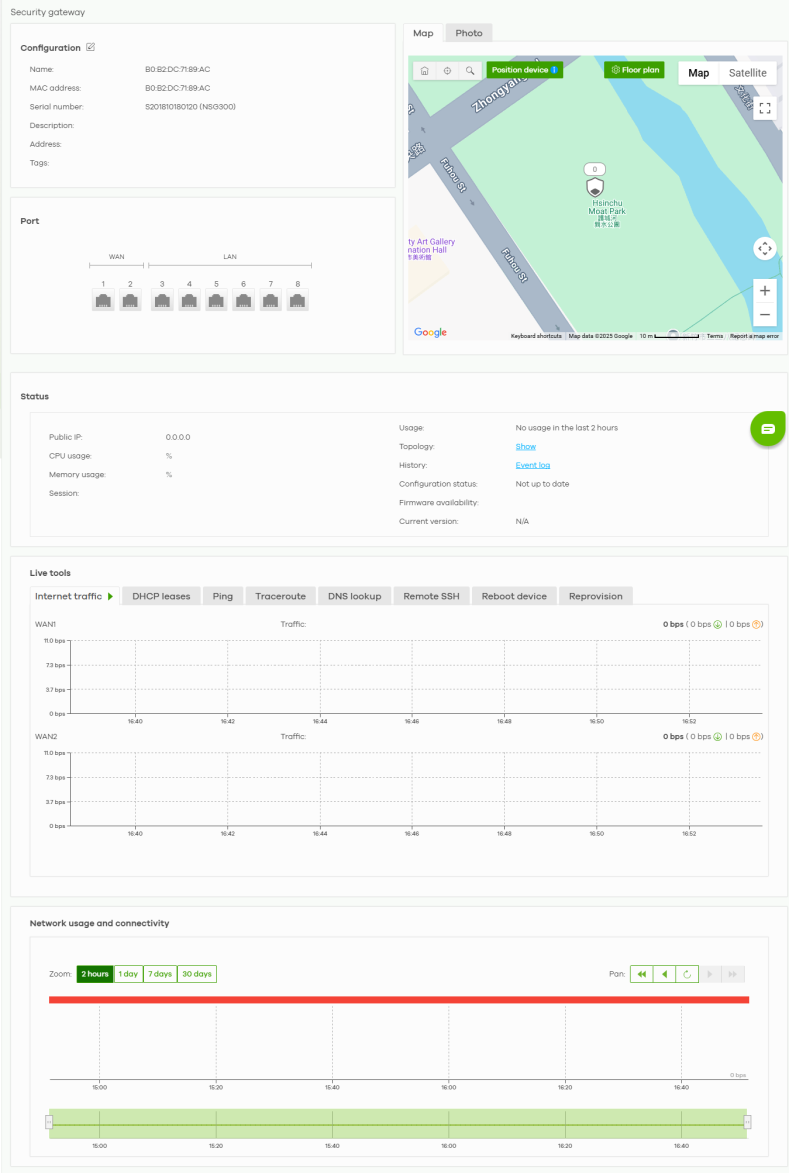
Task: Switch to the Photo tab
Action: tap(468, 33)
